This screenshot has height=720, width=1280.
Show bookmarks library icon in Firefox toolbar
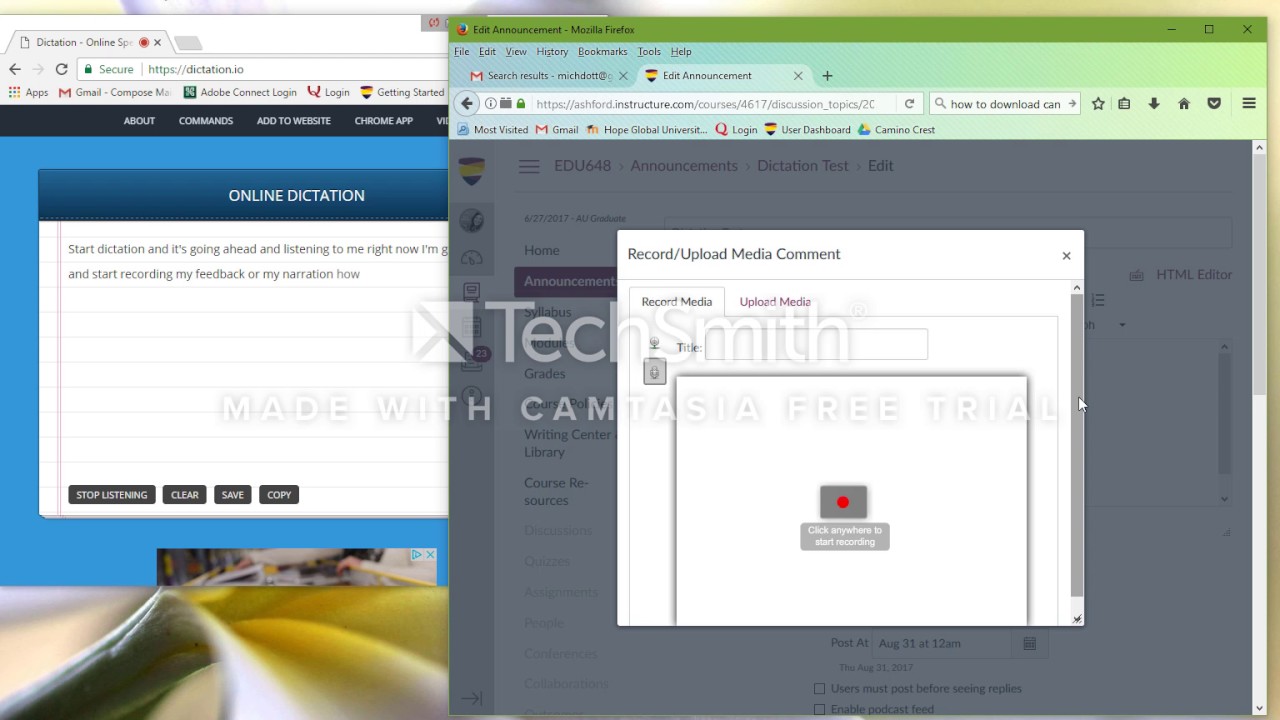[1124, 103]
